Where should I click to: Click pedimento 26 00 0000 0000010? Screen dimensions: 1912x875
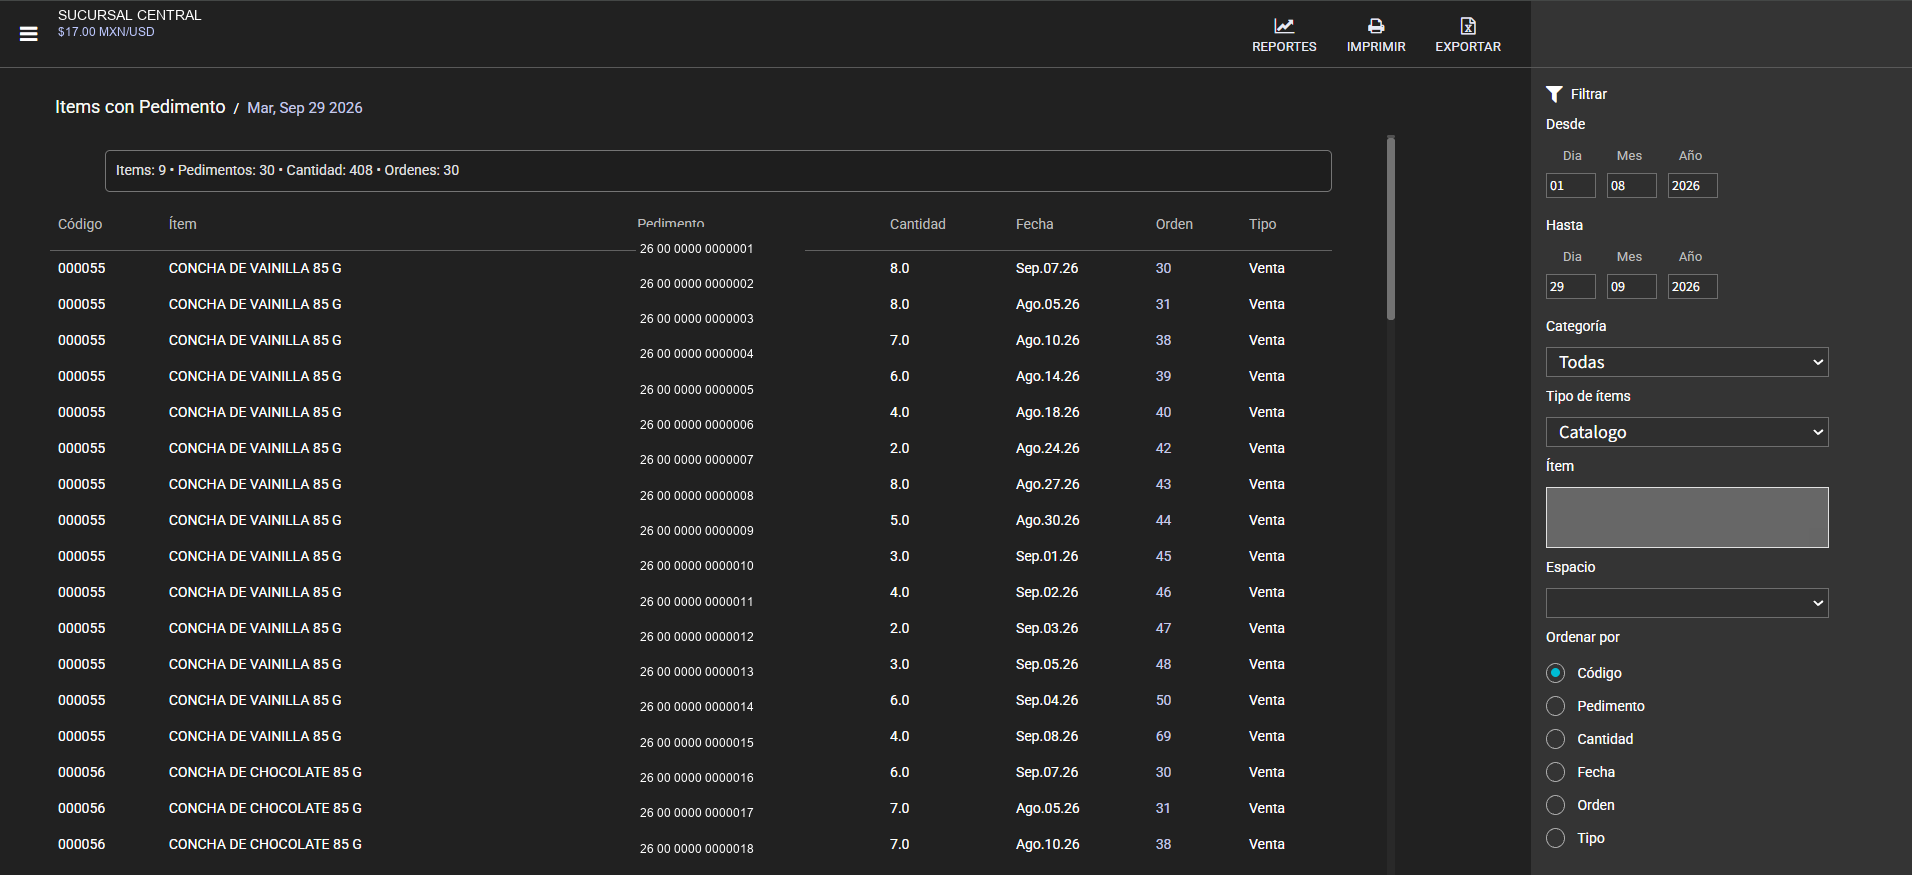pyautogui.click(x=697, y=566)
